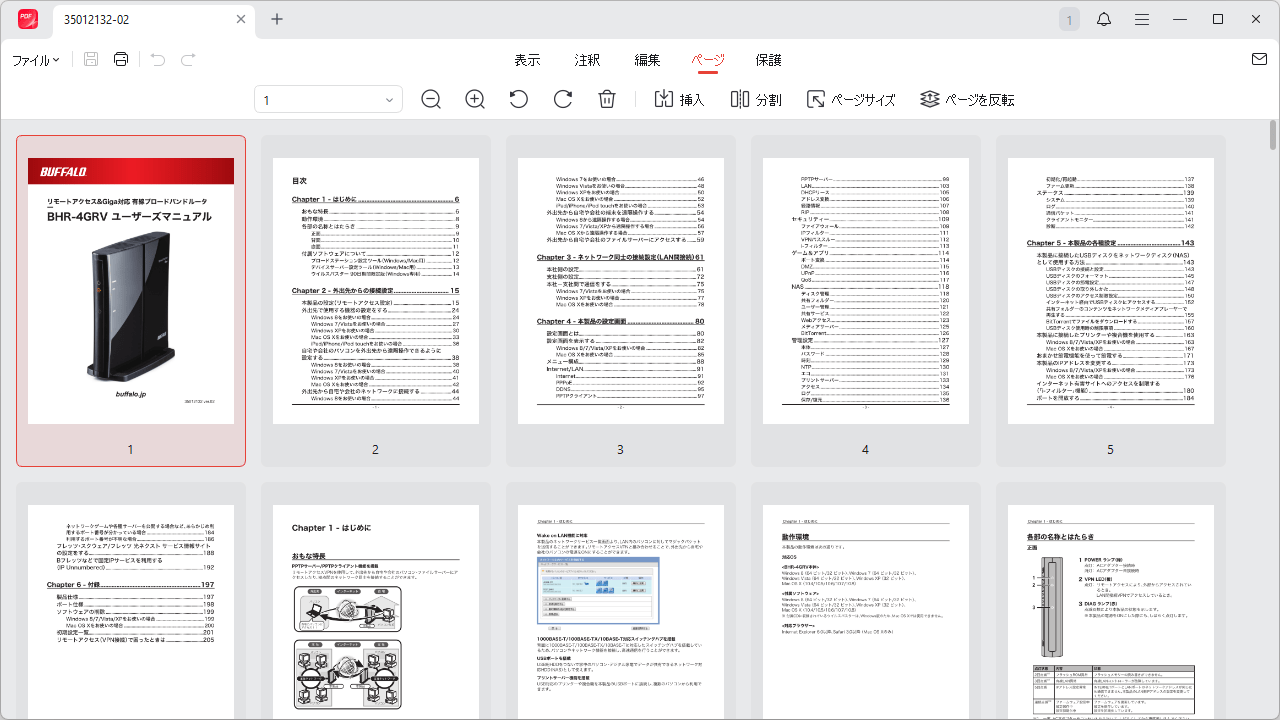Viewport: 1280px width, 720px height.
Task: Click the ページを反転 button
Action: 967,100
